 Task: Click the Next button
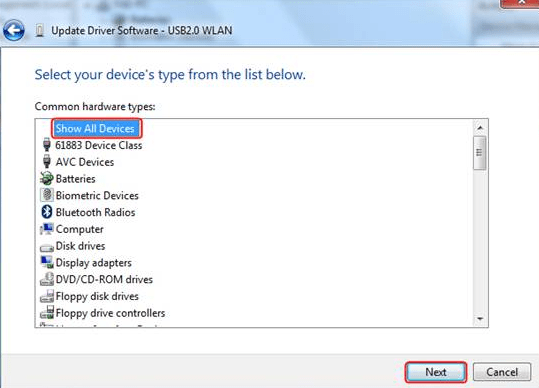coord(436,372)
